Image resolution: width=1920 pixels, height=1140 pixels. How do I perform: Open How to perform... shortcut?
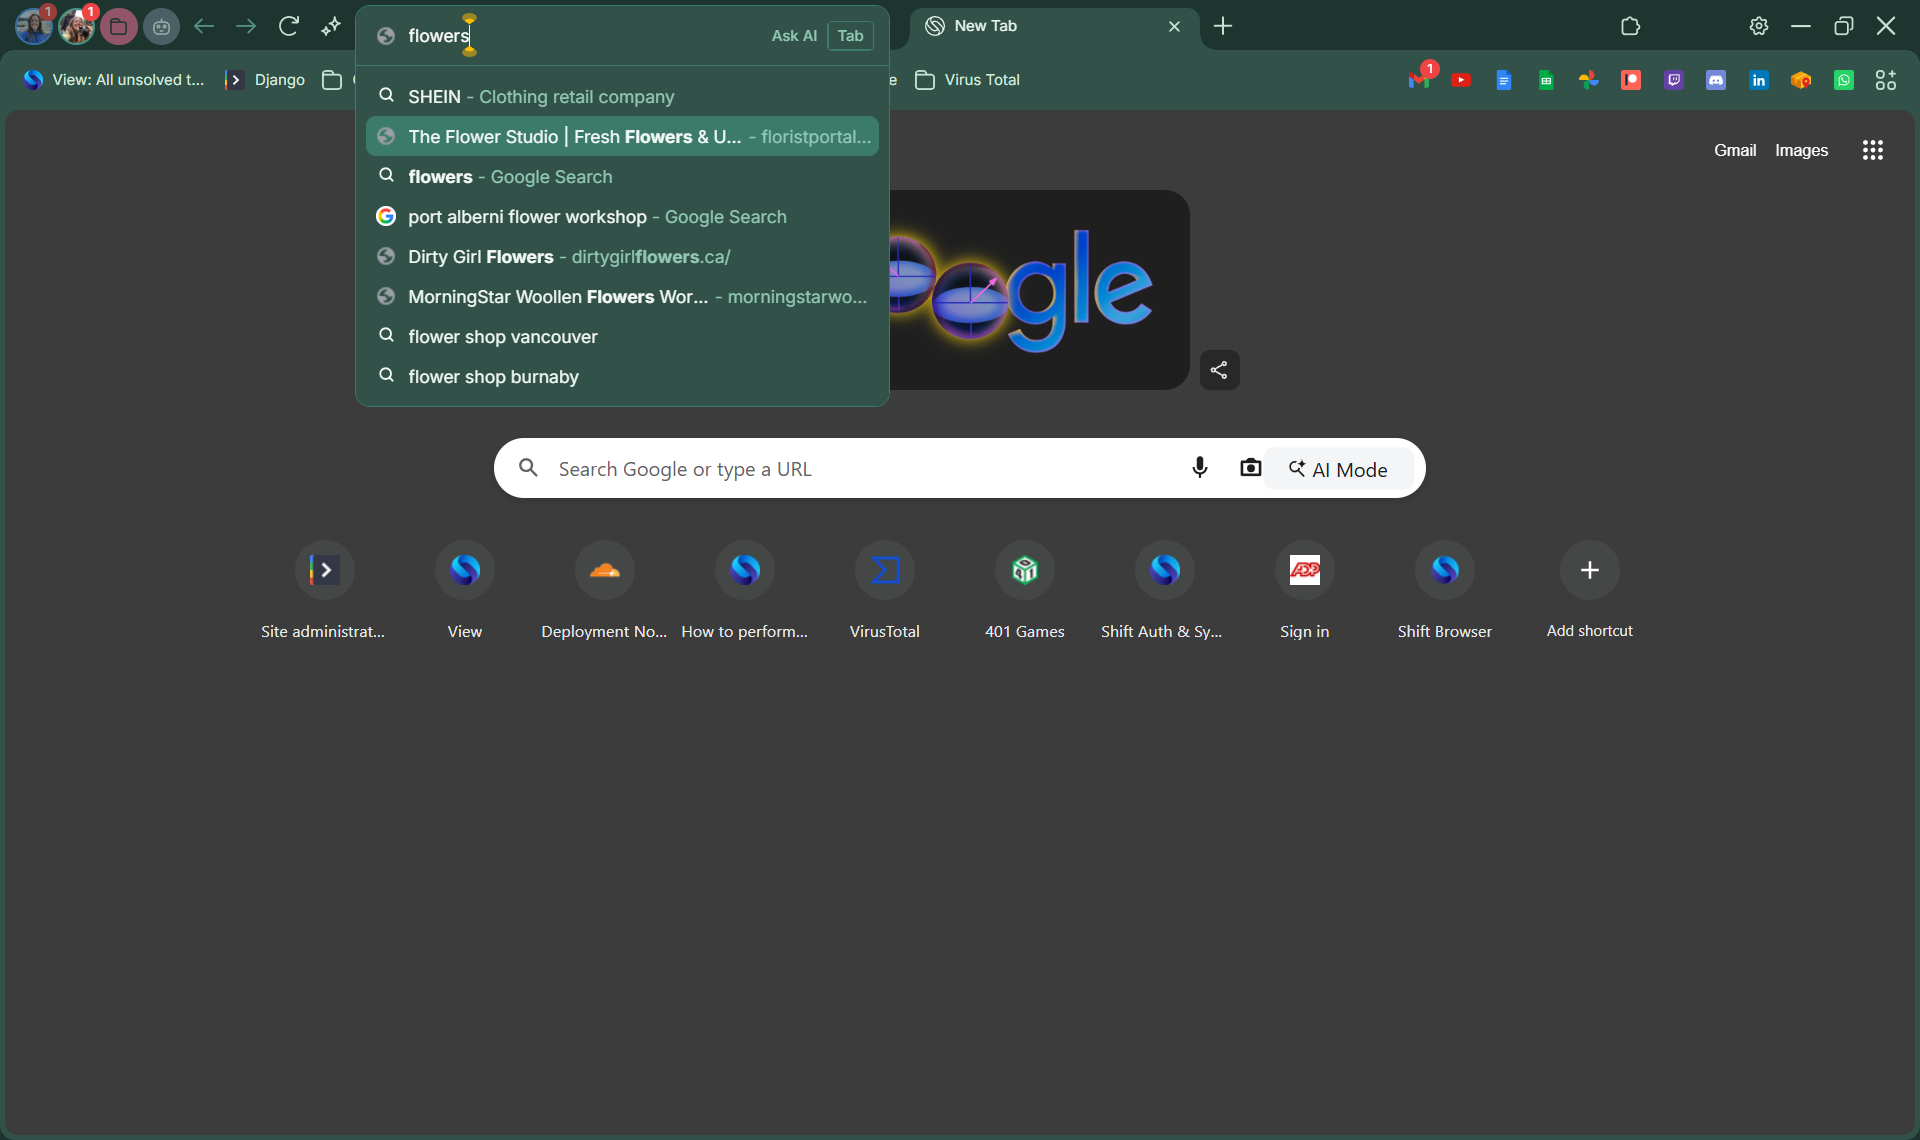pos(745,590)
